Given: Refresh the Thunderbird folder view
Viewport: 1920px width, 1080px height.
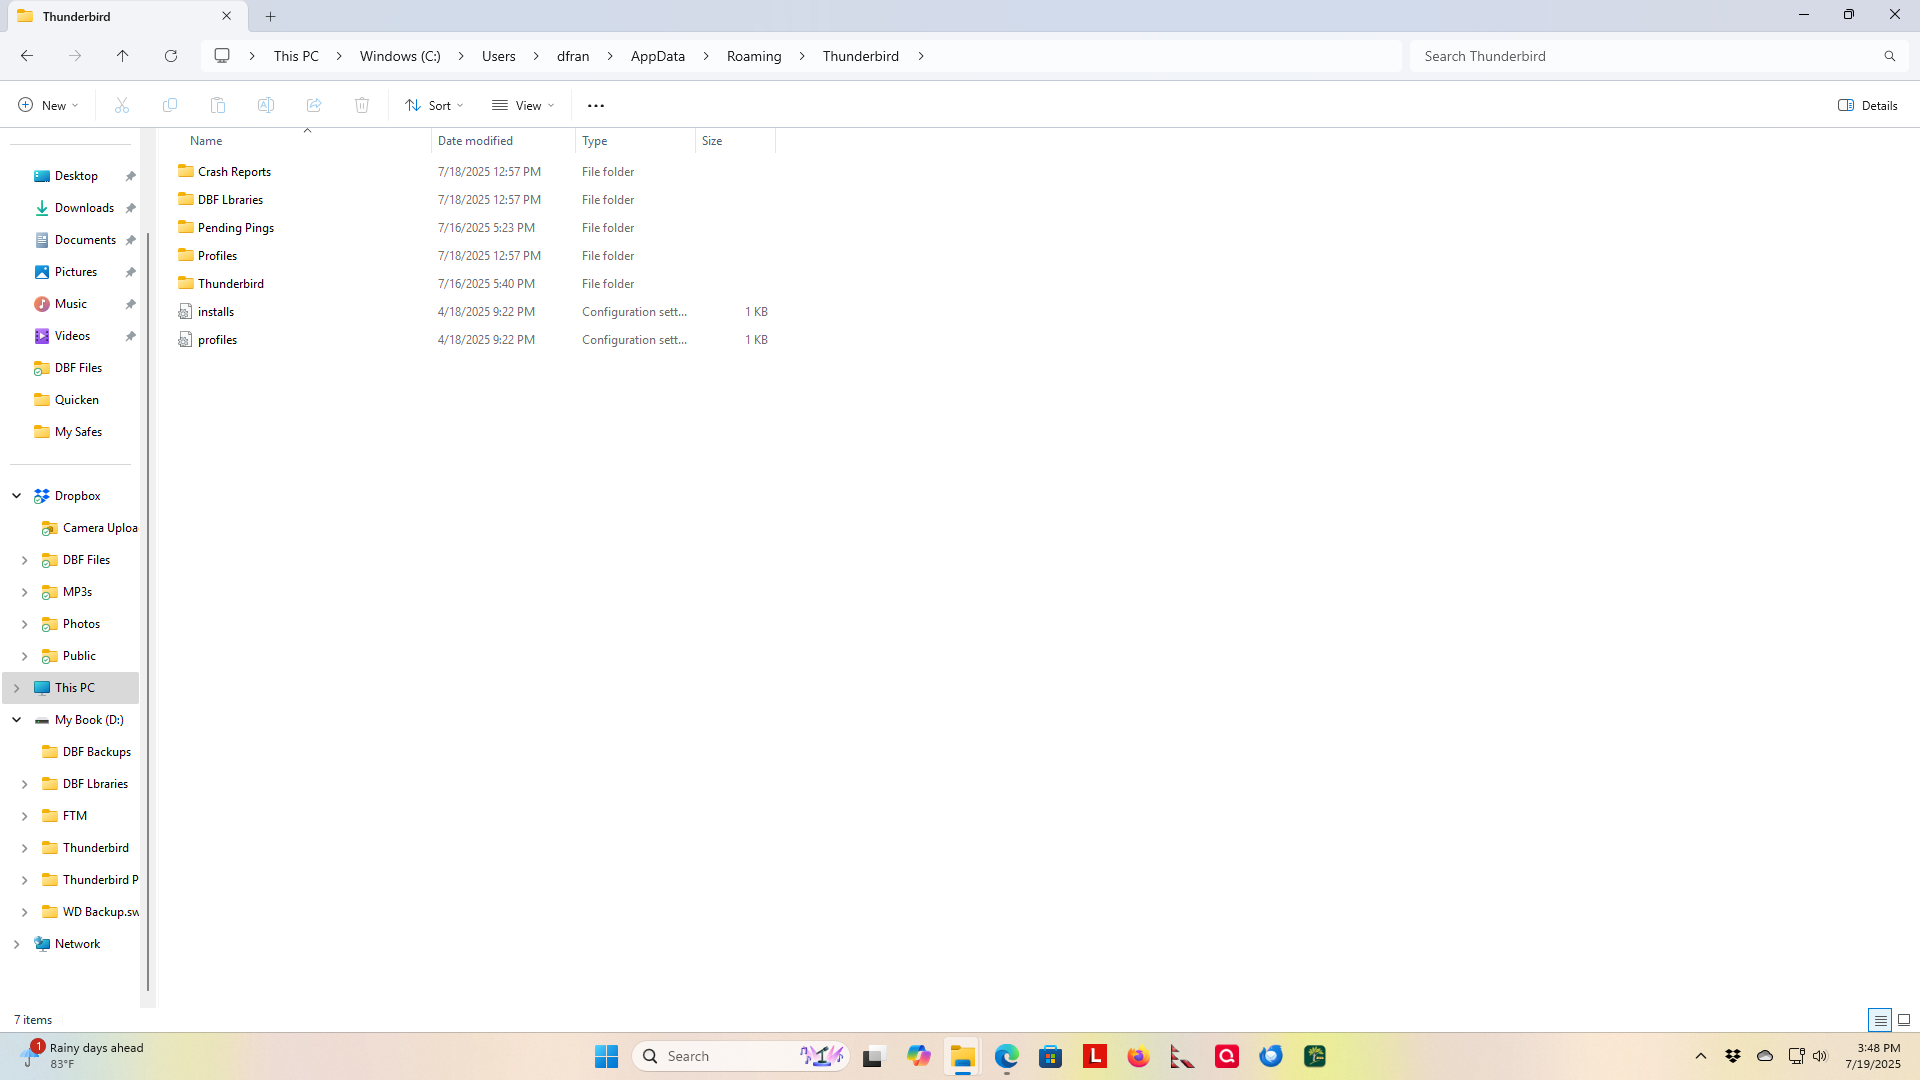Looking at the screenshot, I should [x=171, y=56].
